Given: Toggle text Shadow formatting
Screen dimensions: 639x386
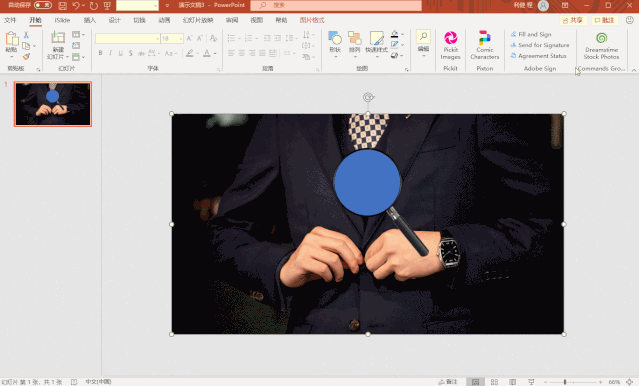Looking at the screenshot, I should click(130, 53).
